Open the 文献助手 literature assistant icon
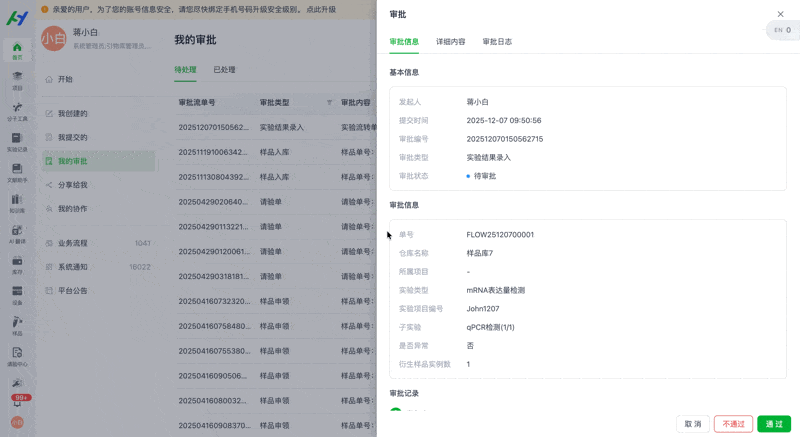 (17, 172)
